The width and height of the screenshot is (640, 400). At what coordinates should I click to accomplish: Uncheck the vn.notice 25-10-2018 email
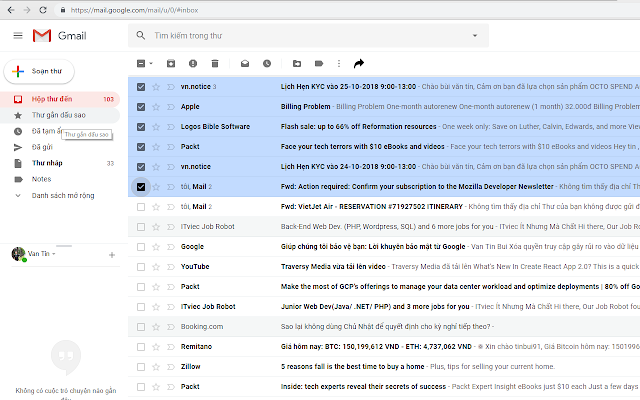coord(141,87)
